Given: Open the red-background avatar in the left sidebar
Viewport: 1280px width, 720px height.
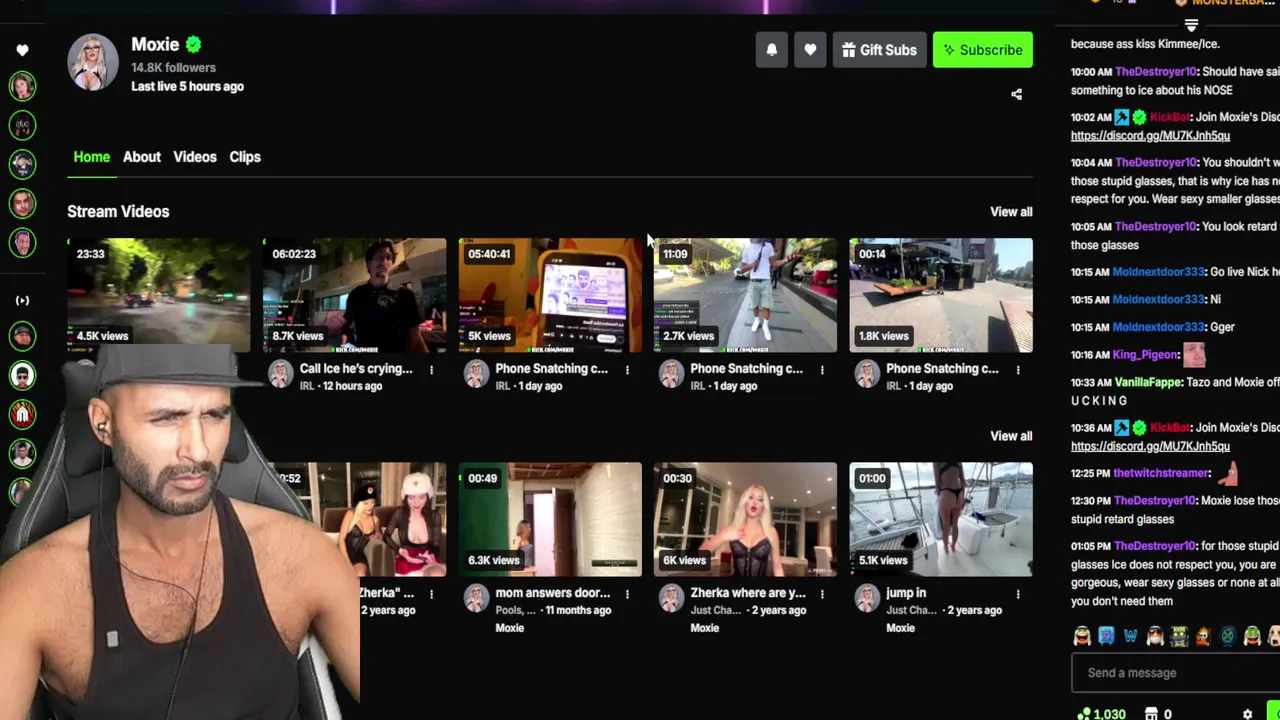Looking at the screenshot, I should pyautogui.click(x=22, y=414).
